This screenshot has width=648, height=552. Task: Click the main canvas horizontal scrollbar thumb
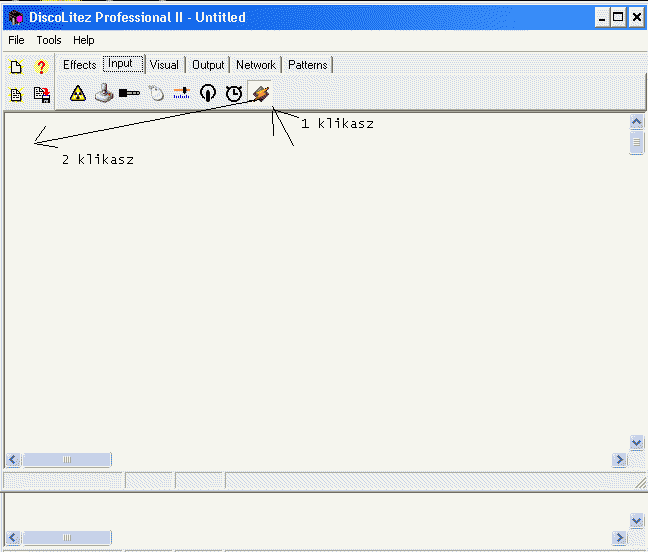pyautogui.click(x=67, y=459)
